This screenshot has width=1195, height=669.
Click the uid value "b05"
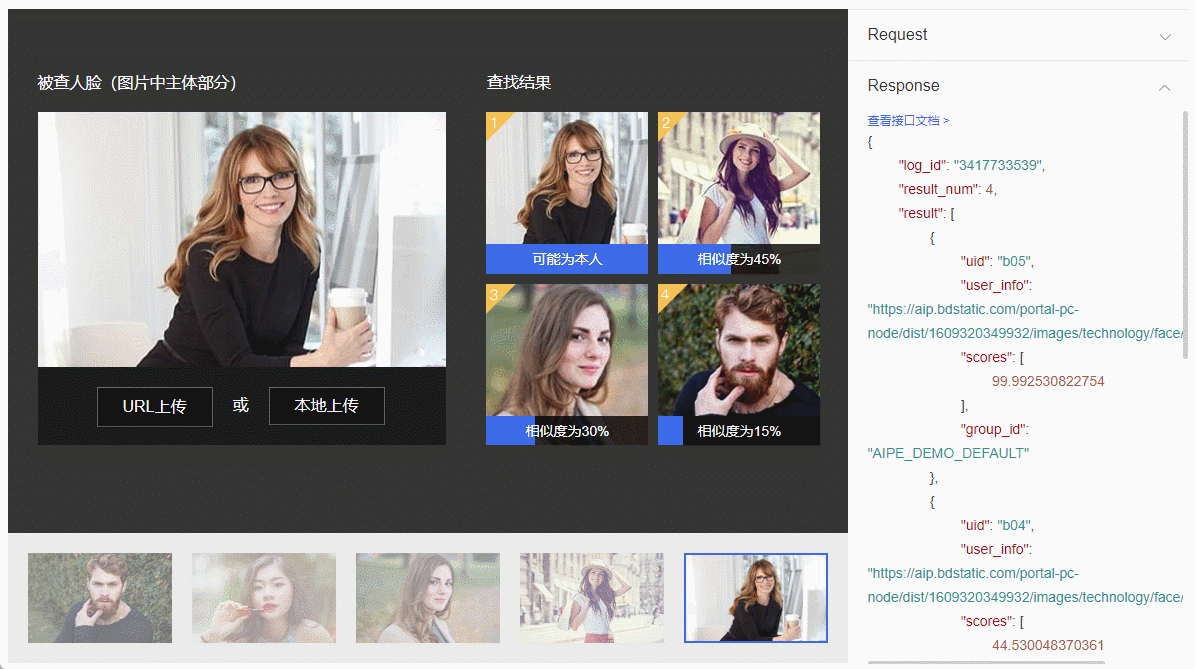pos(1014,261)
